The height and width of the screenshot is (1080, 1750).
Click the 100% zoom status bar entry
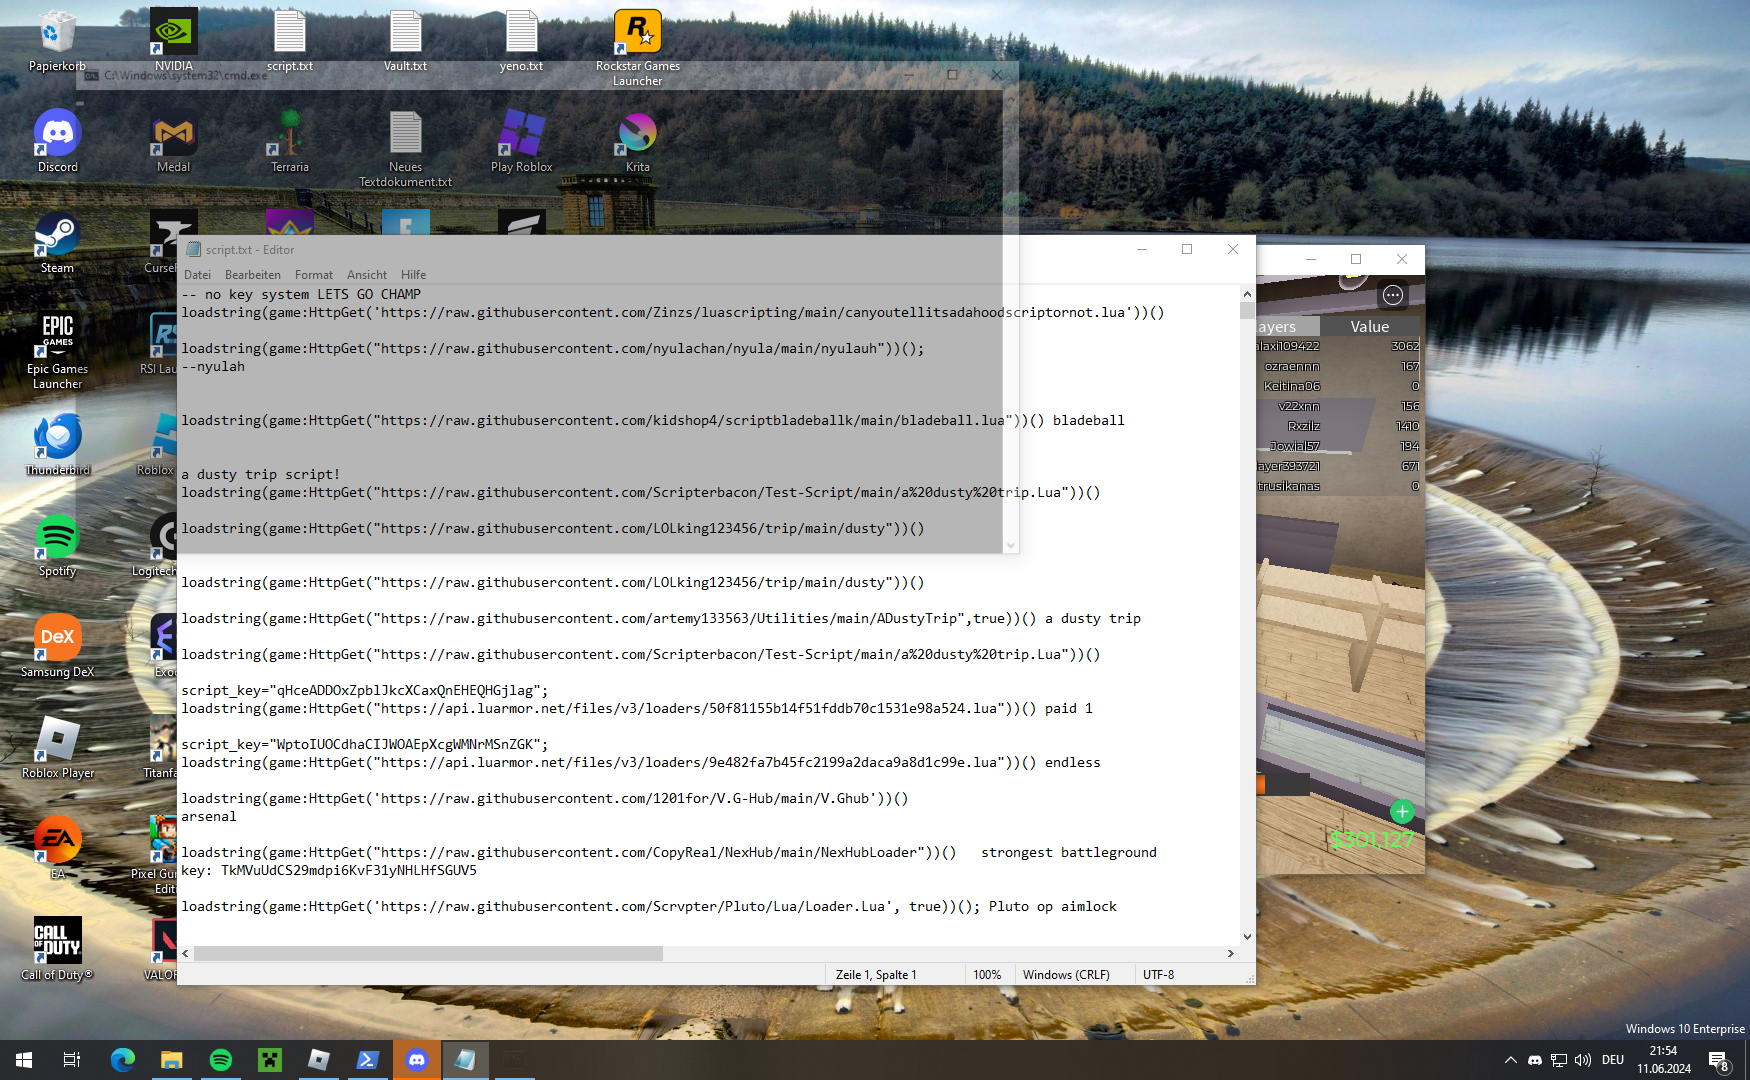987,975
